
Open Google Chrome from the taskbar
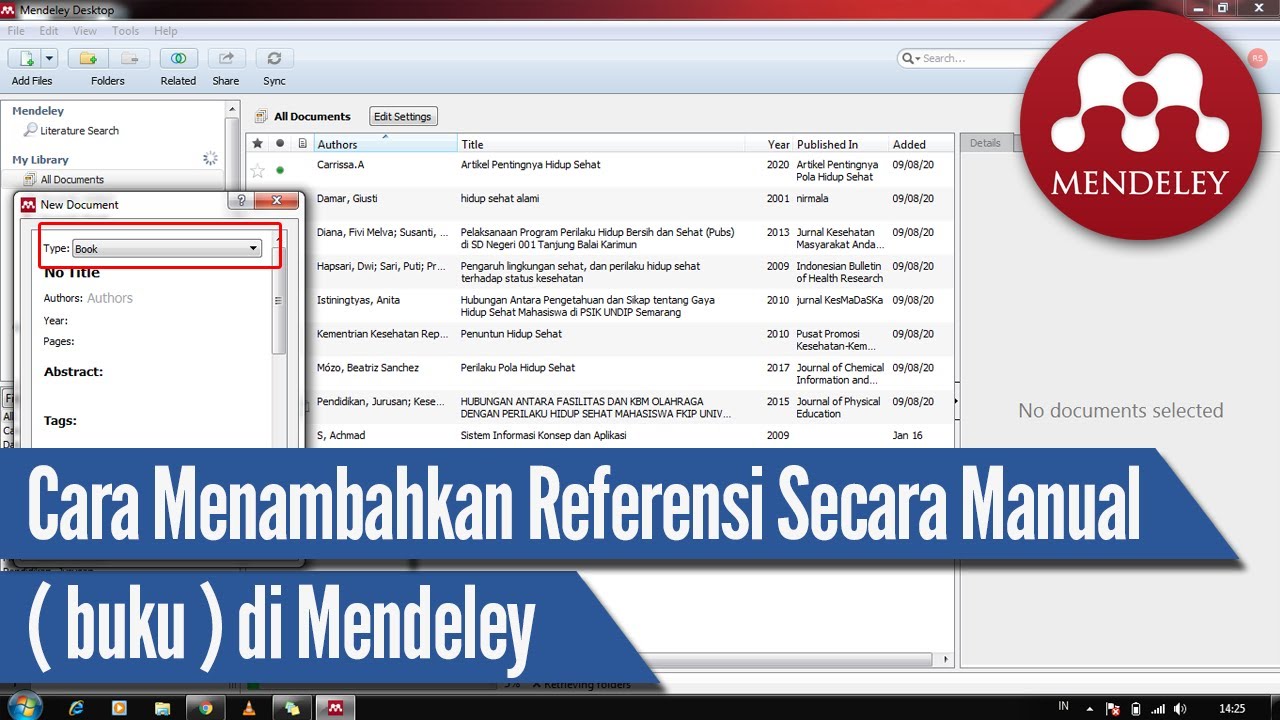click(205, 708)
